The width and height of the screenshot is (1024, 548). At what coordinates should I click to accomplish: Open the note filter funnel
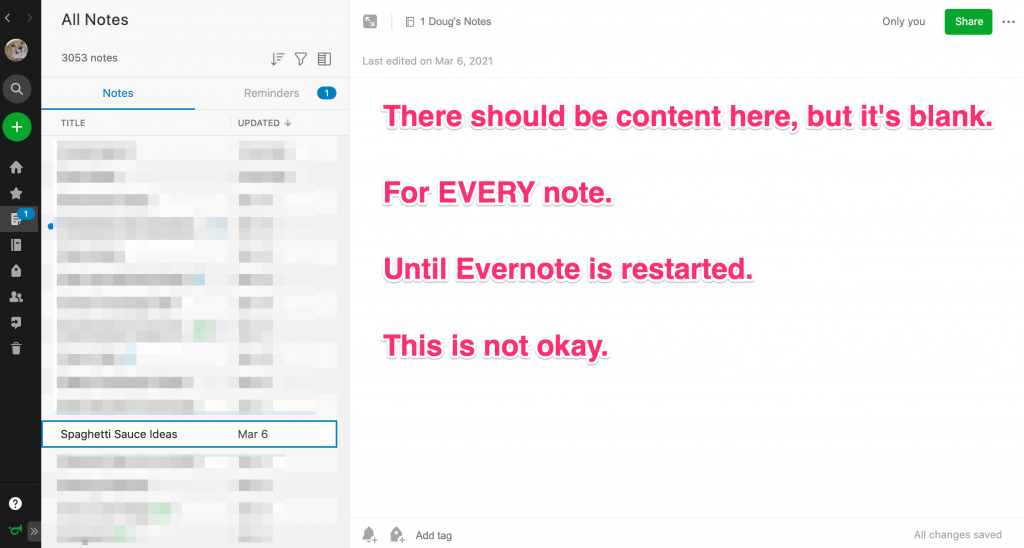click(x=301, y=59)
